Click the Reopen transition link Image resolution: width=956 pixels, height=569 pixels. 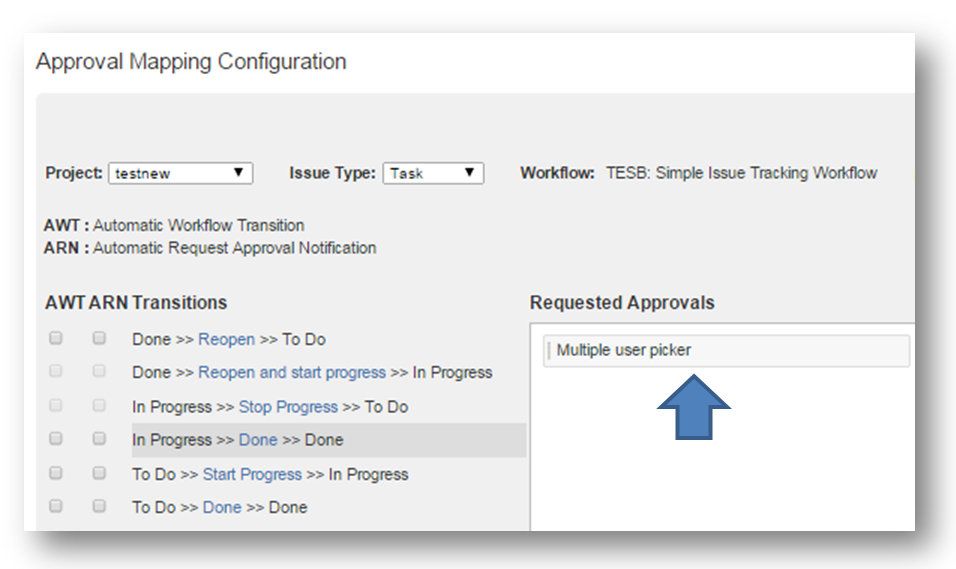pos(226,340)
